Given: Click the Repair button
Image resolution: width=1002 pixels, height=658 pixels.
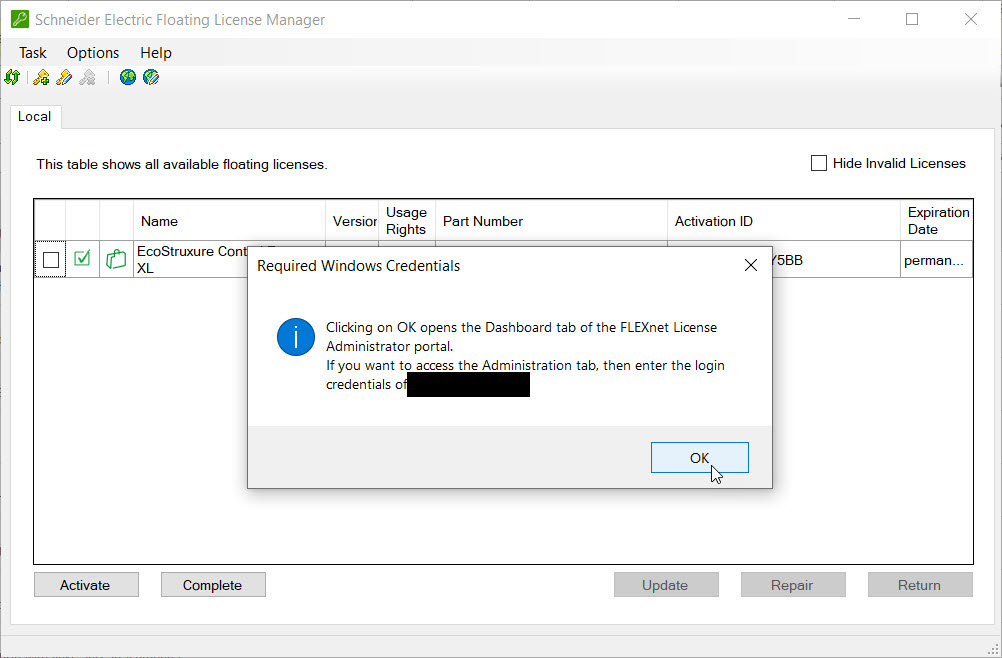Looking at the screenshot, I should (x=792, y=585).
